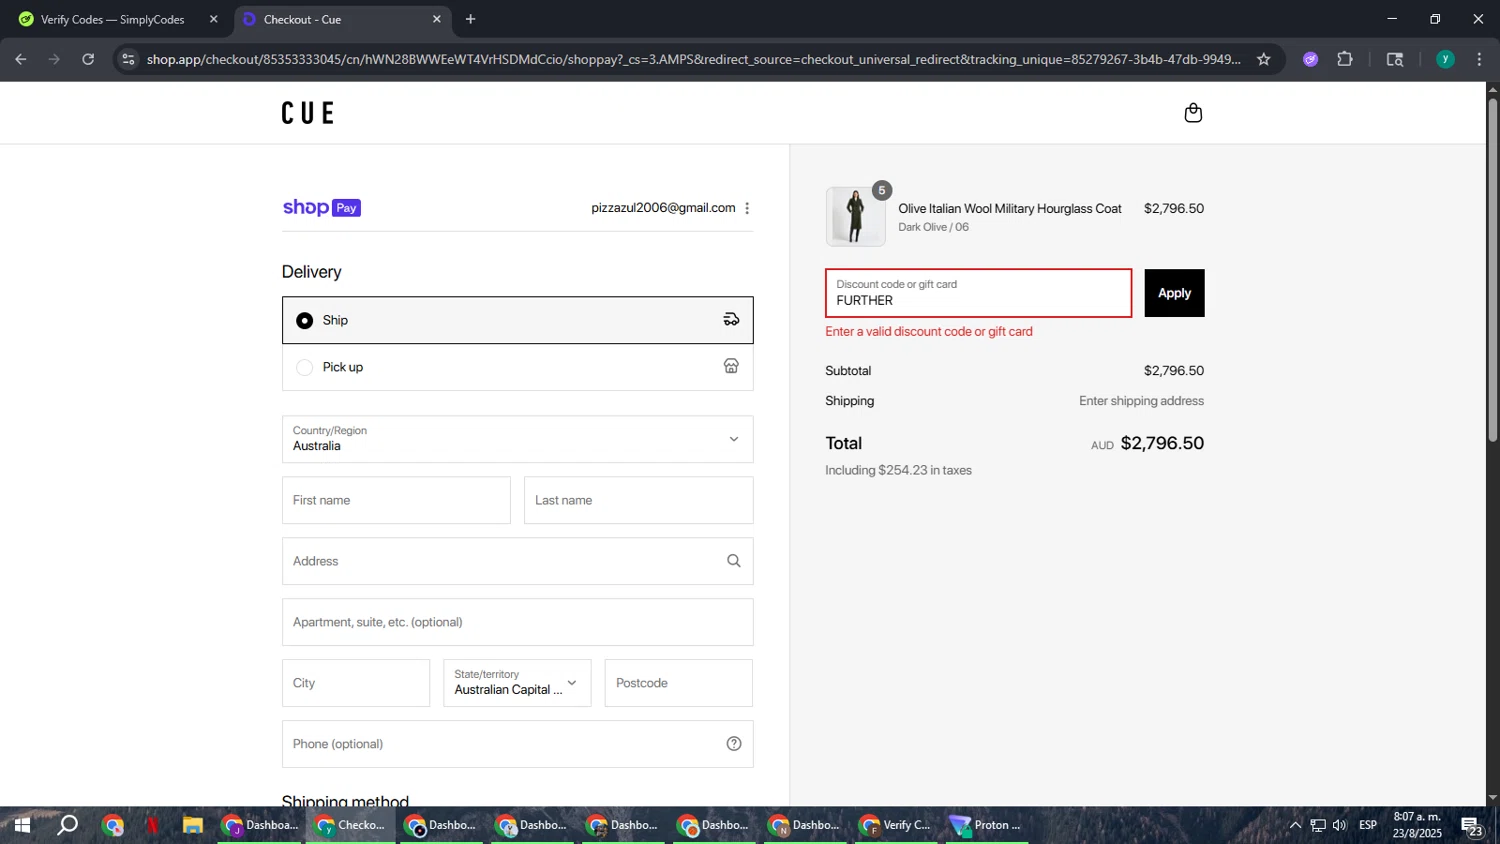The image size is (1500, 844).
Task: Close the Verify Codes tab
Action: 213,19
